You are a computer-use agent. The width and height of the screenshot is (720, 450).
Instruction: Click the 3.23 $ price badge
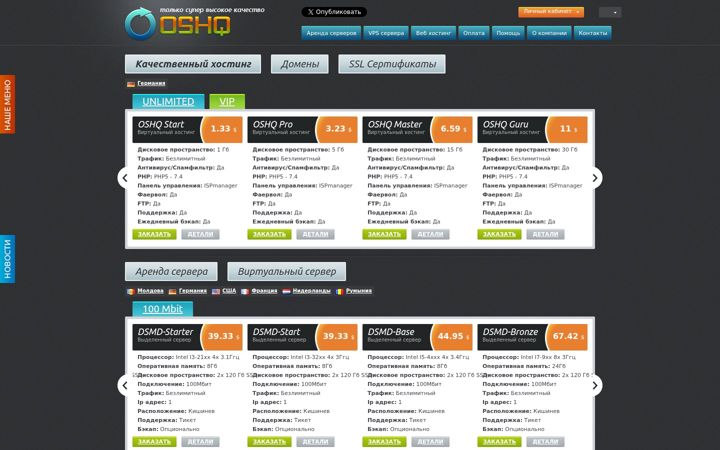[337, 129]
